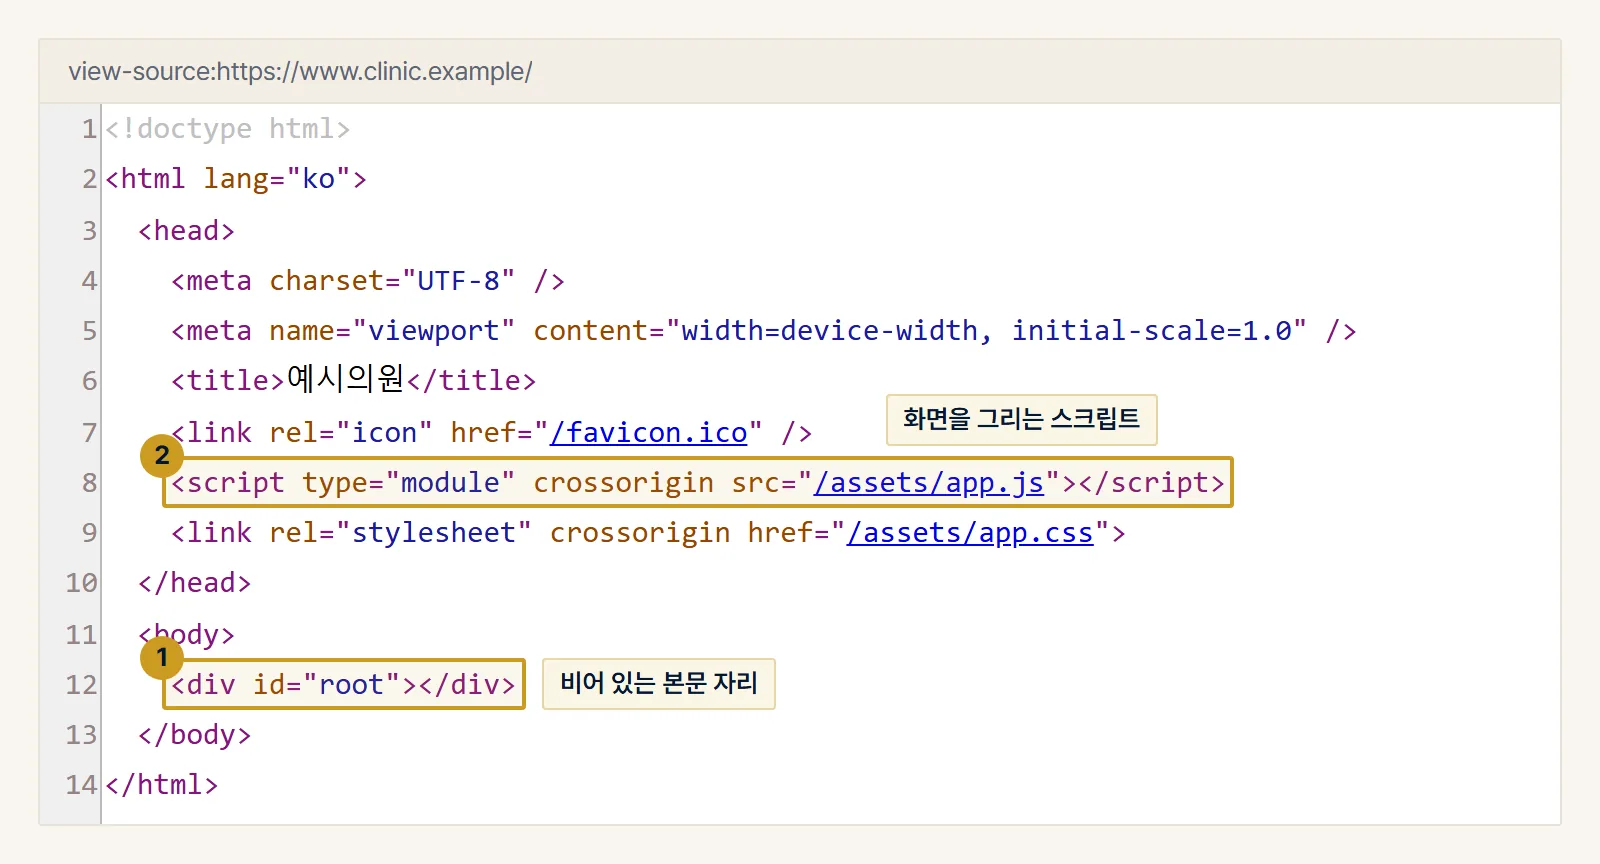The width and height of the screenshot is (1600, 864).
Task: Click line number 4 in the gutter
Action: (89, 281)
